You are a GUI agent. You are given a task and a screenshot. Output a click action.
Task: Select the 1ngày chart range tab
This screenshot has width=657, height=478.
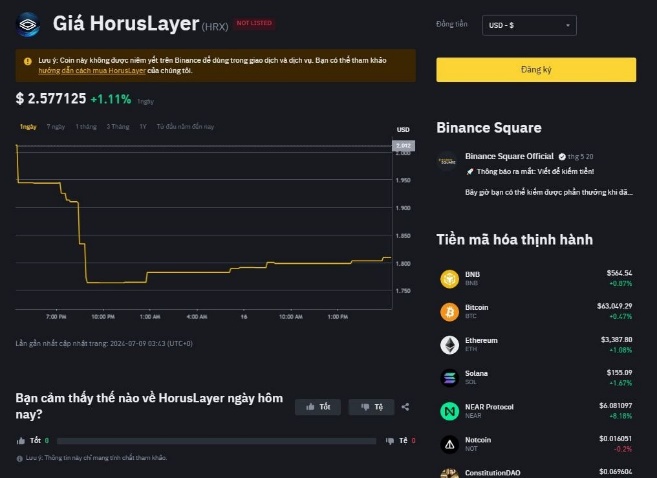(x=28, y=127)
